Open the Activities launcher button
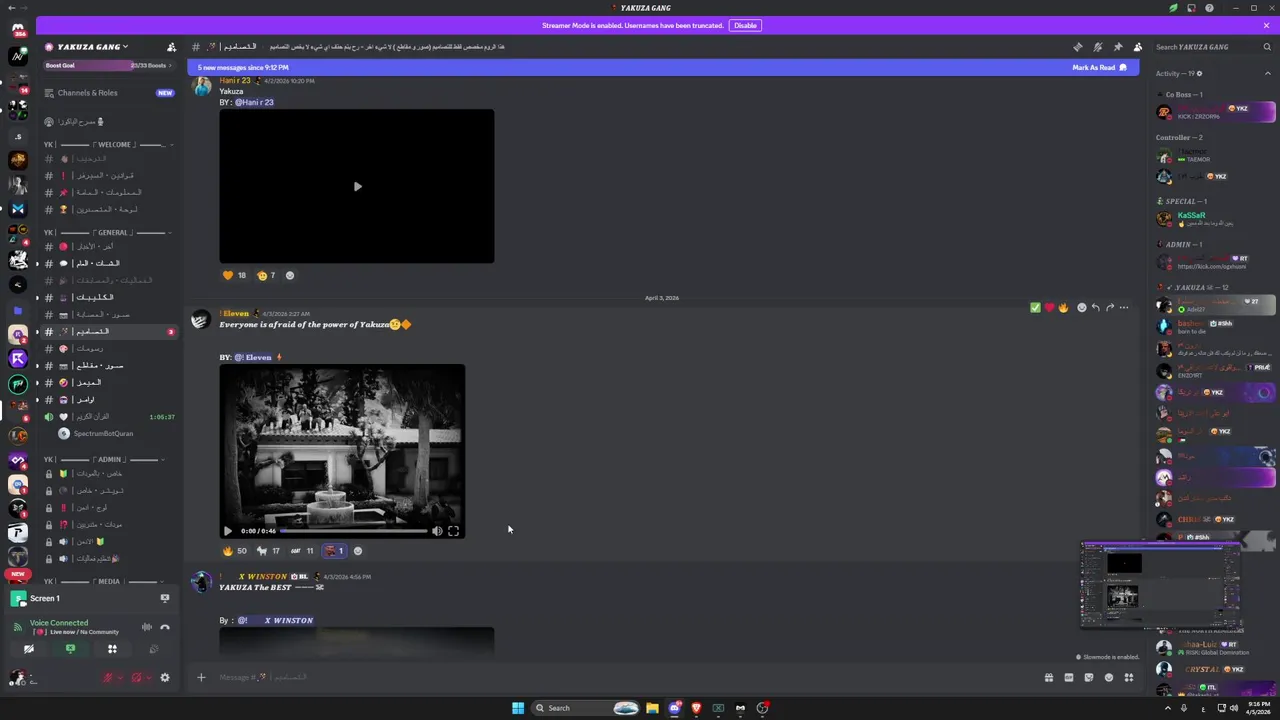Screen dimensions: 1280x720 (112, 649)
